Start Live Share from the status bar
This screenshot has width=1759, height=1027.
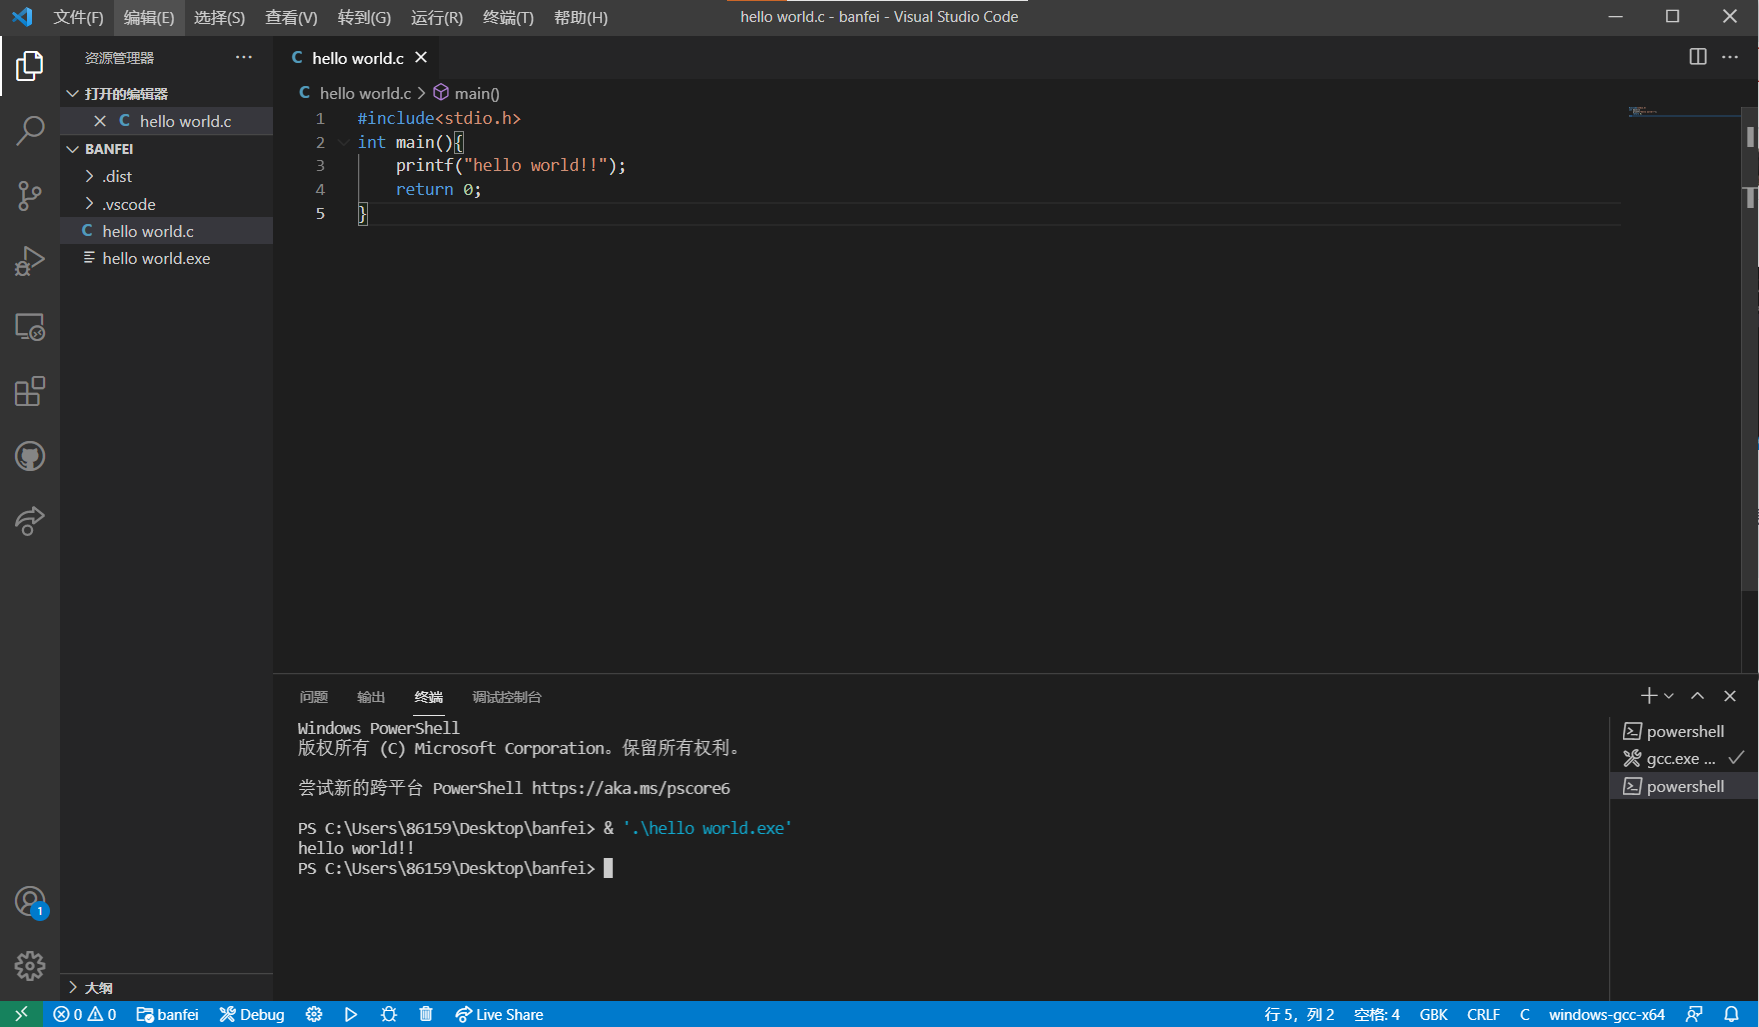tap(499, 1014)
